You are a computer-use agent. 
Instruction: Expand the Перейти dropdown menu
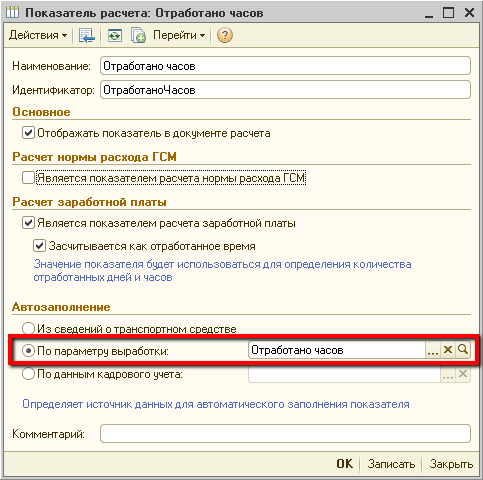coord(179,35)
